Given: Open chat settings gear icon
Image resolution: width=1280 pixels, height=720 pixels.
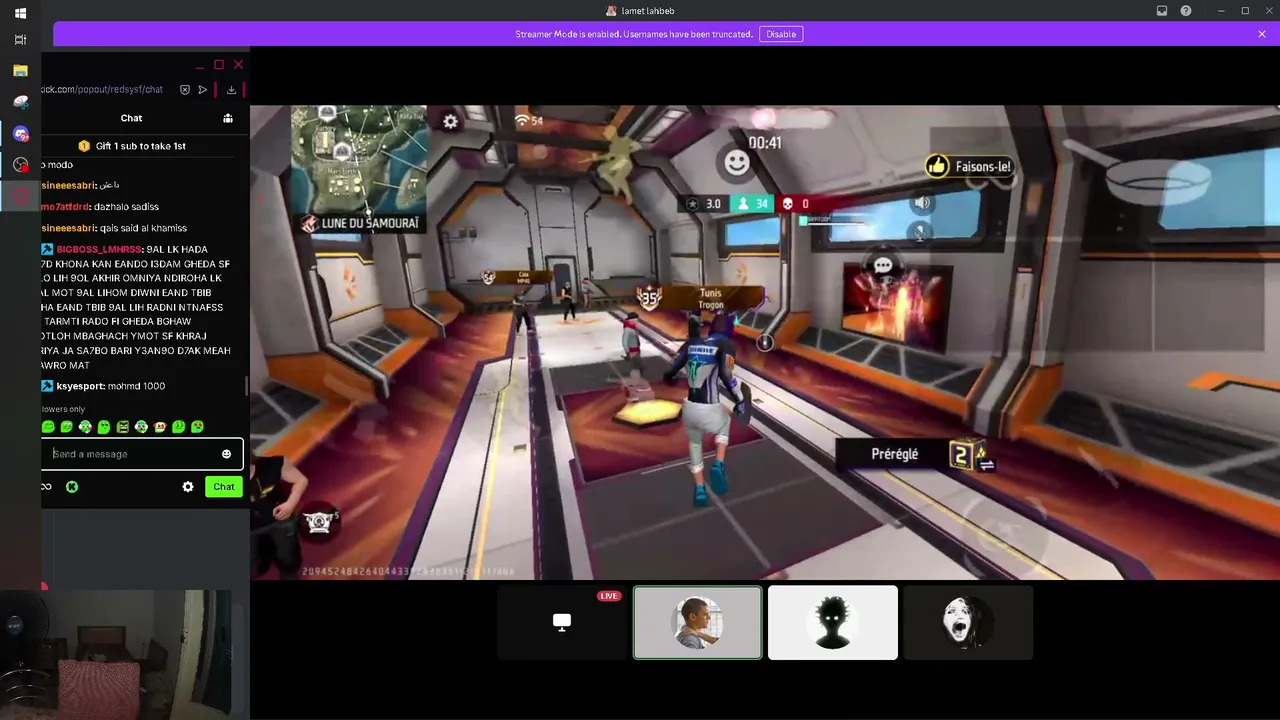Looking at the screenshot, I should [188, 487].
